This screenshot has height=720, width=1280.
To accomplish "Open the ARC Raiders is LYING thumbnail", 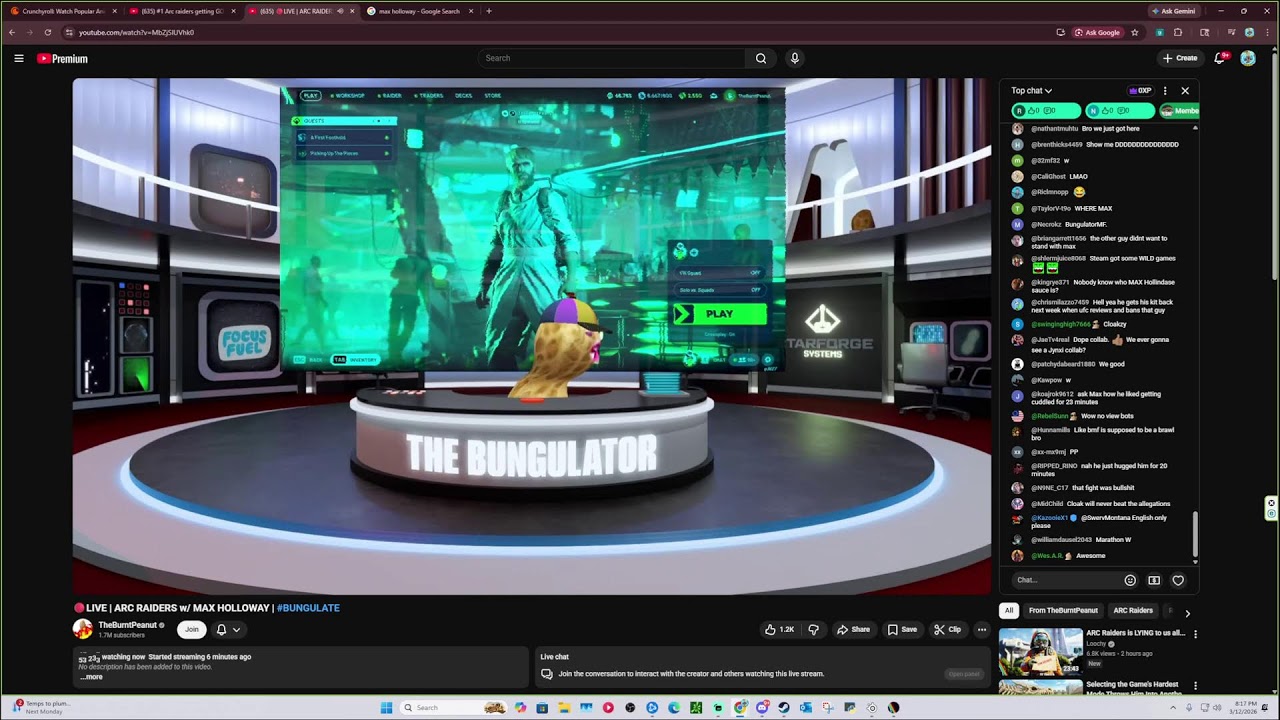I will 1040,651.
